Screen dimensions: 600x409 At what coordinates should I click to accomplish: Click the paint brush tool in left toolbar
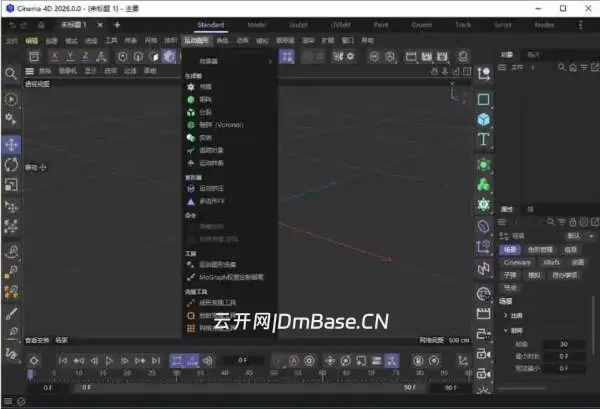(11, 314)
